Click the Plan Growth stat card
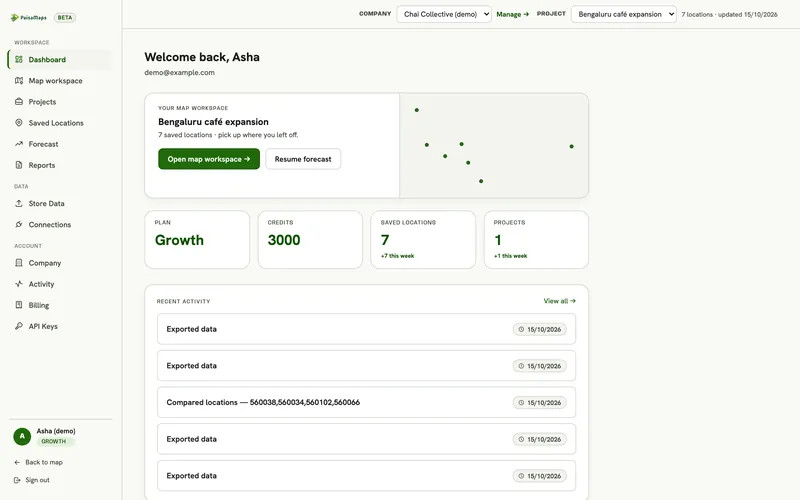The height and width of the screenshot is (500, 800). click(197, 240)
